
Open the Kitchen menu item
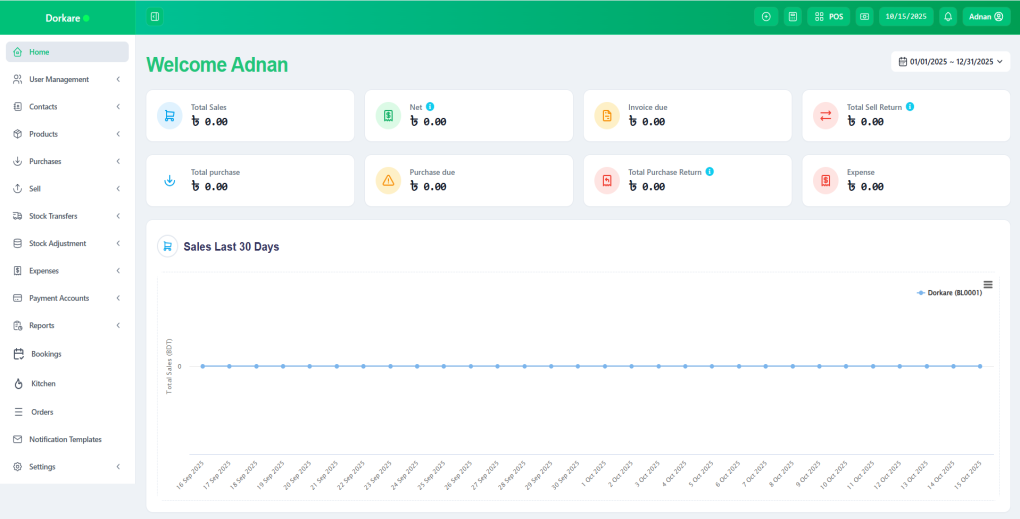43,383
